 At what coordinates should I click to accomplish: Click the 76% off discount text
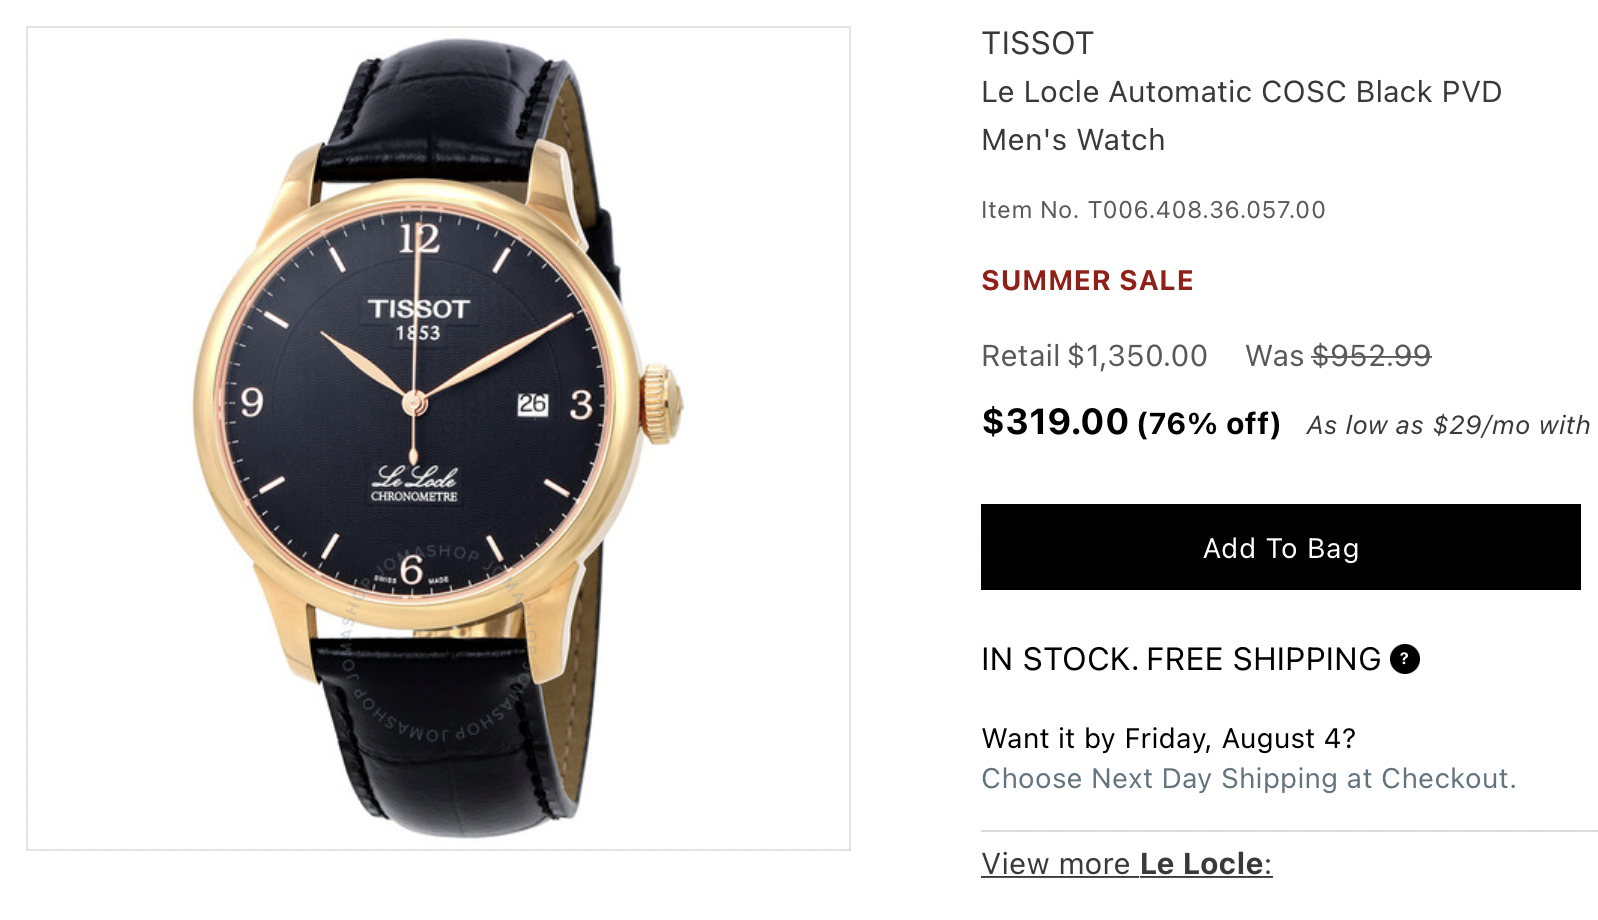1209,424
